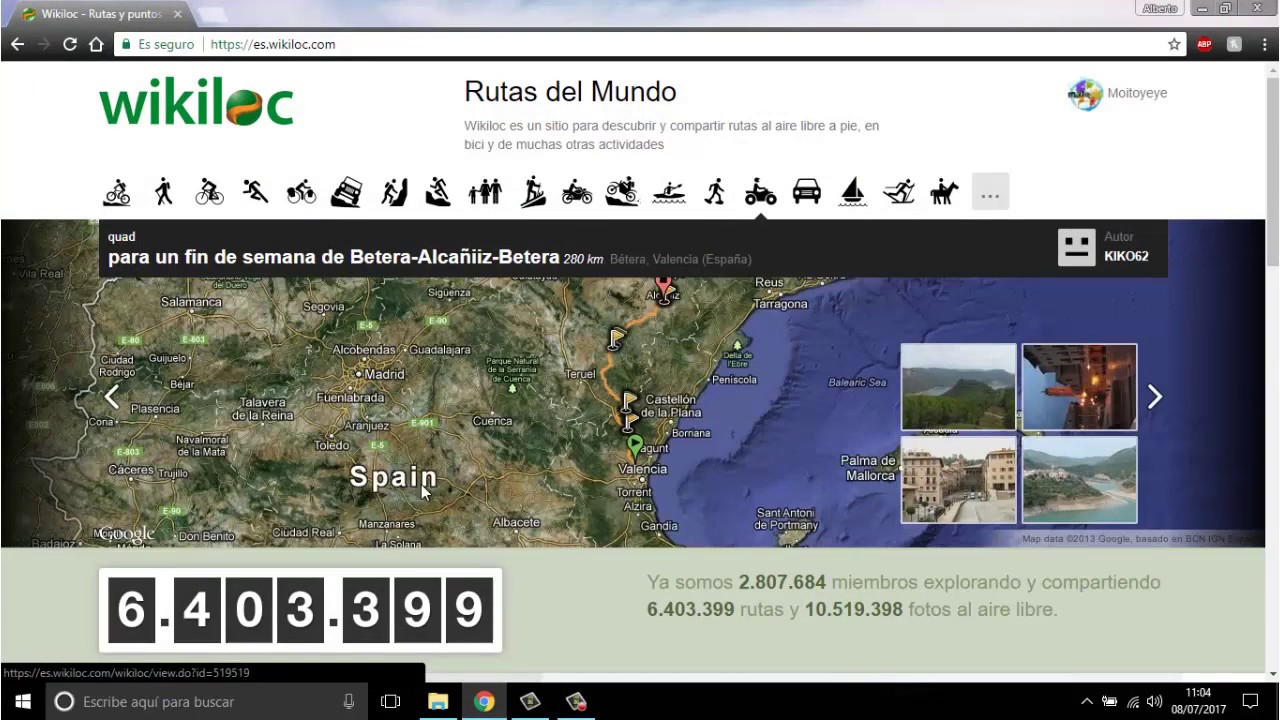Select the road cycling activity icon
1280x720 pixels.
[x=209, y=191]
